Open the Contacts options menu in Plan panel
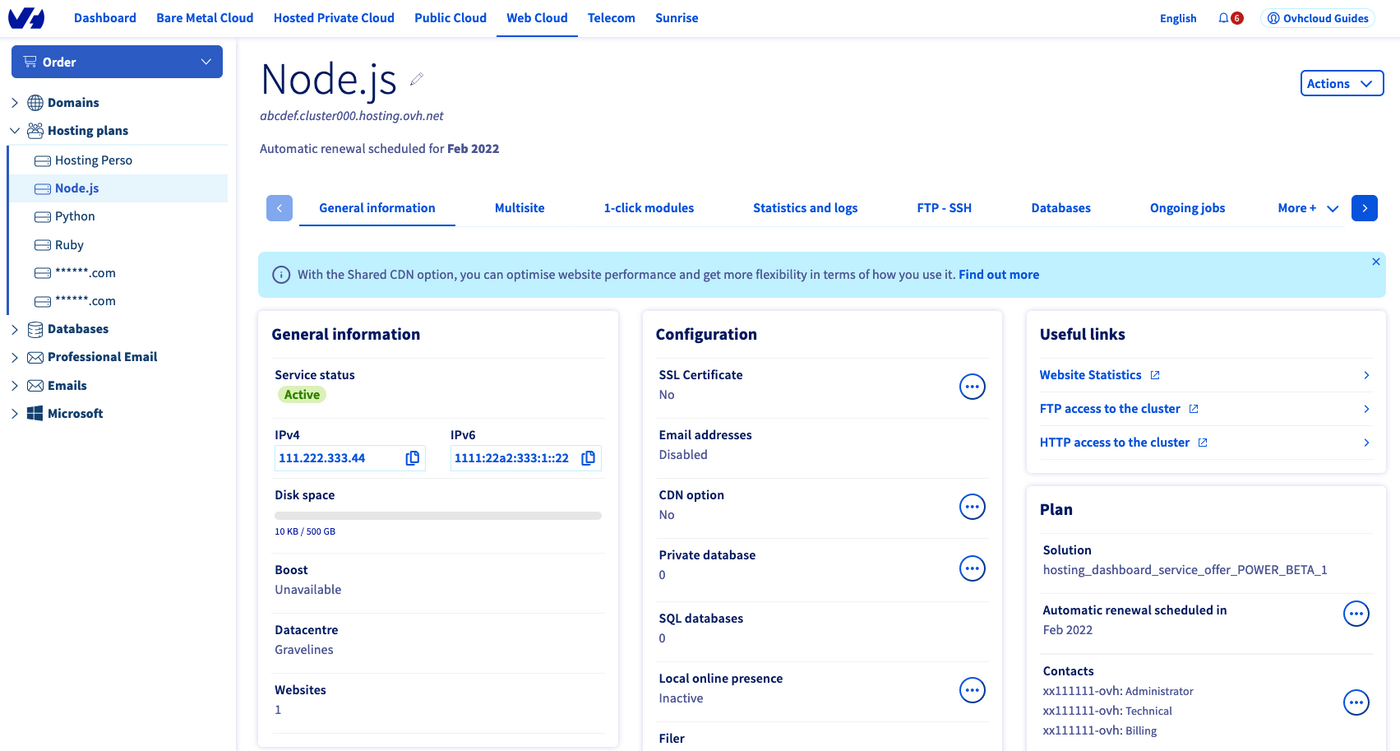The width and height of the screenshot is (1400, 751). point(1356,702)
